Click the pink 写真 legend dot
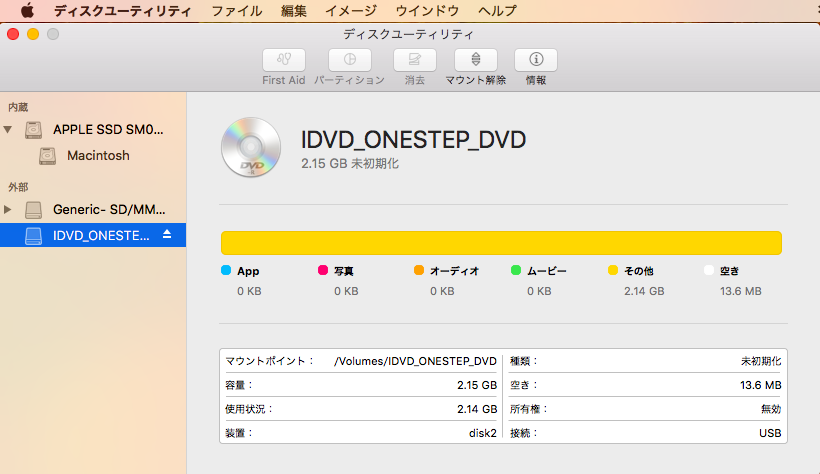820x474 pixels. [x=323, y=270]
